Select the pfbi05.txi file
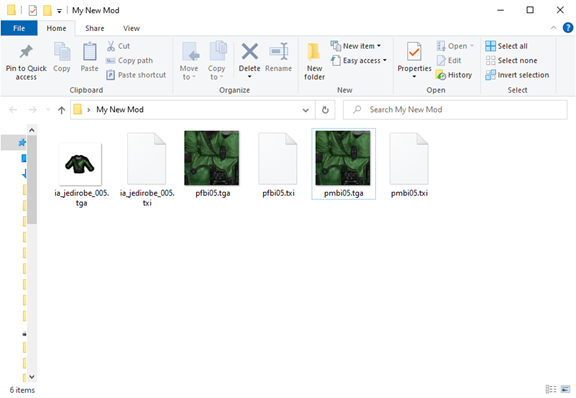Screen dimensions: 576x398 coord(278,165)
